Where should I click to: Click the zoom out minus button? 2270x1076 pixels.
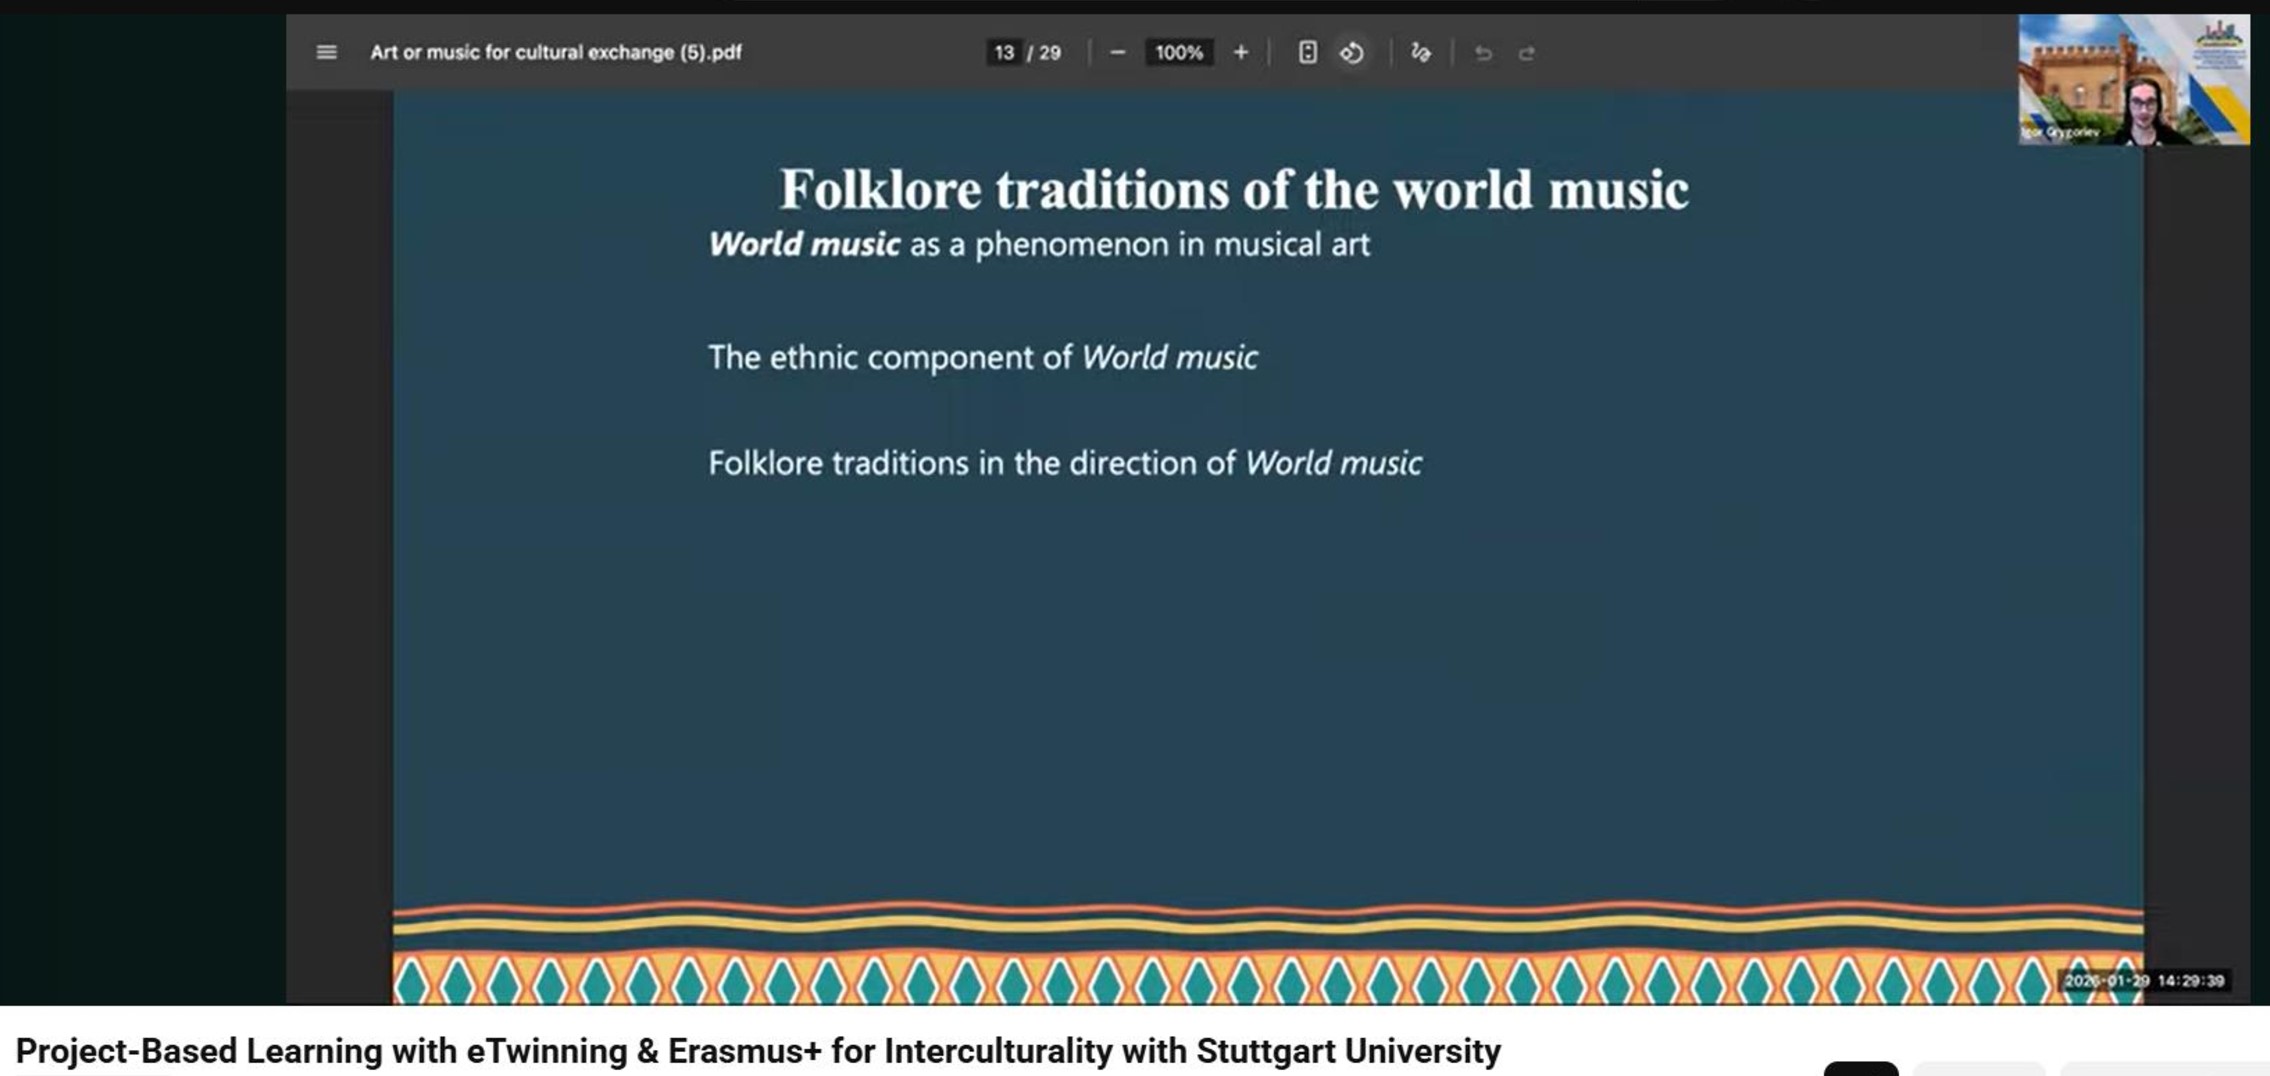pos(1118,52)
